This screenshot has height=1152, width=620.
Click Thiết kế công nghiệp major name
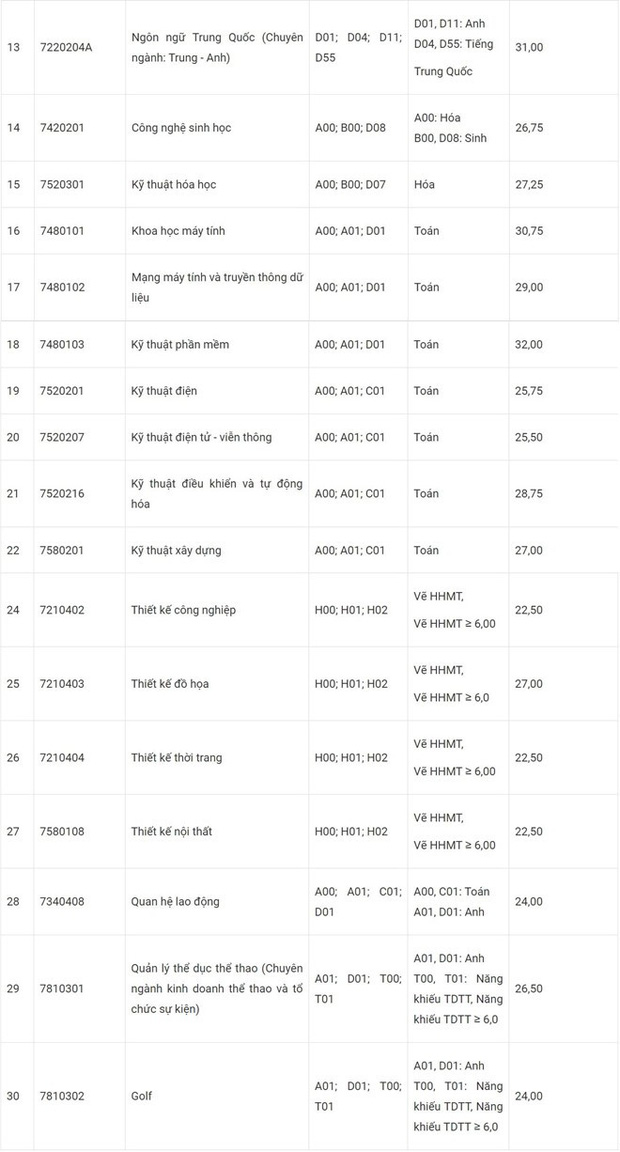[x=183, y=610]
